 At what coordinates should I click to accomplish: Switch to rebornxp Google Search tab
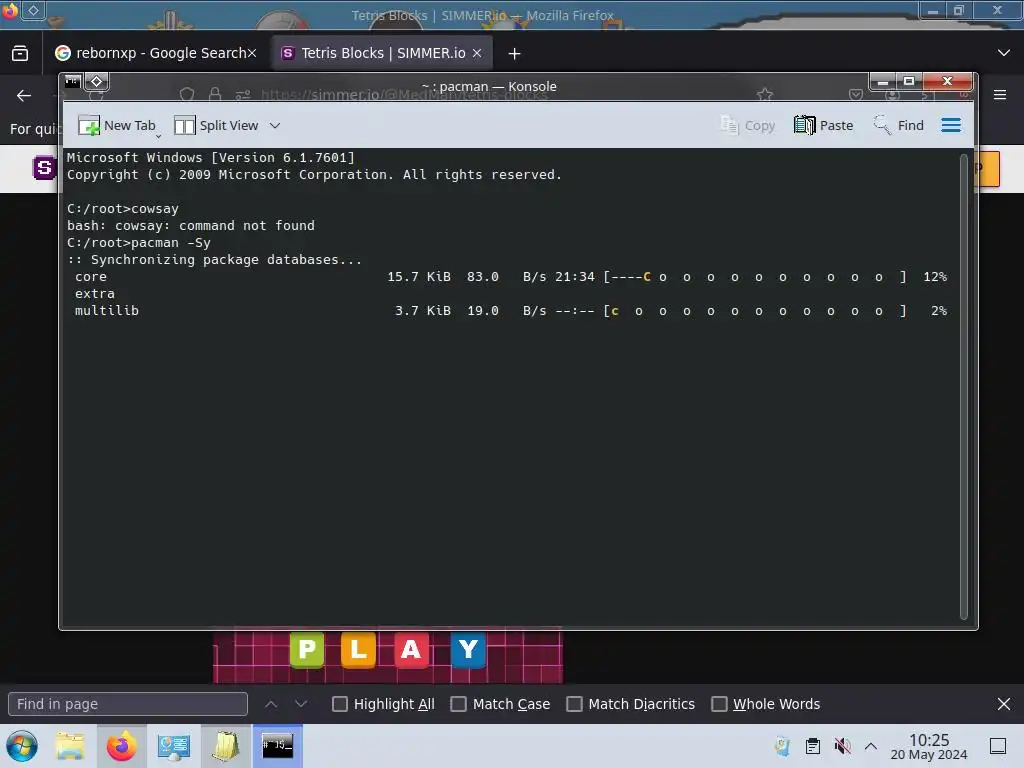[x=154, y=53]
